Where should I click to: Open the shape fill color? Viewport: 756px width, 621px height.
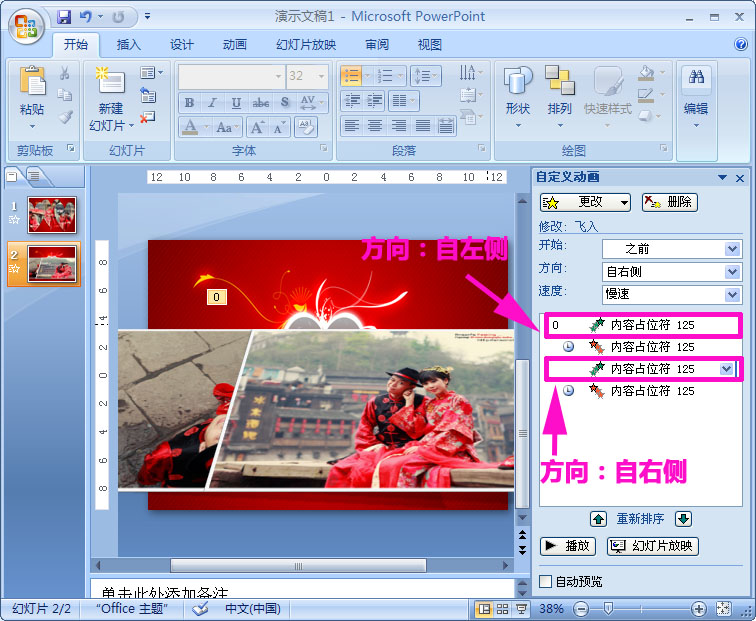coord(647,73)
